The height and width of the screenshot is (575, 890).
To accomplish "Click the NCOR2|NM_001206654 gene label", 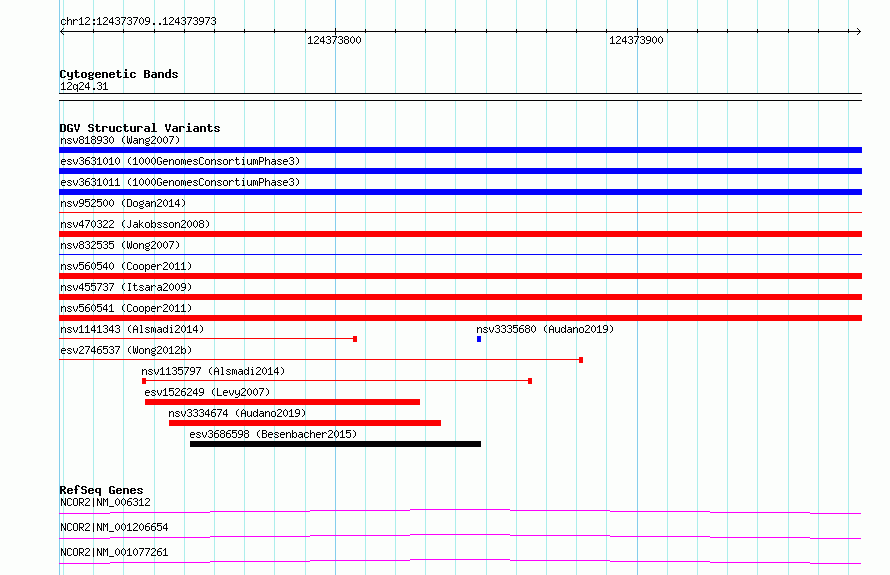I will pyautogui.click(x=114, y=527).
